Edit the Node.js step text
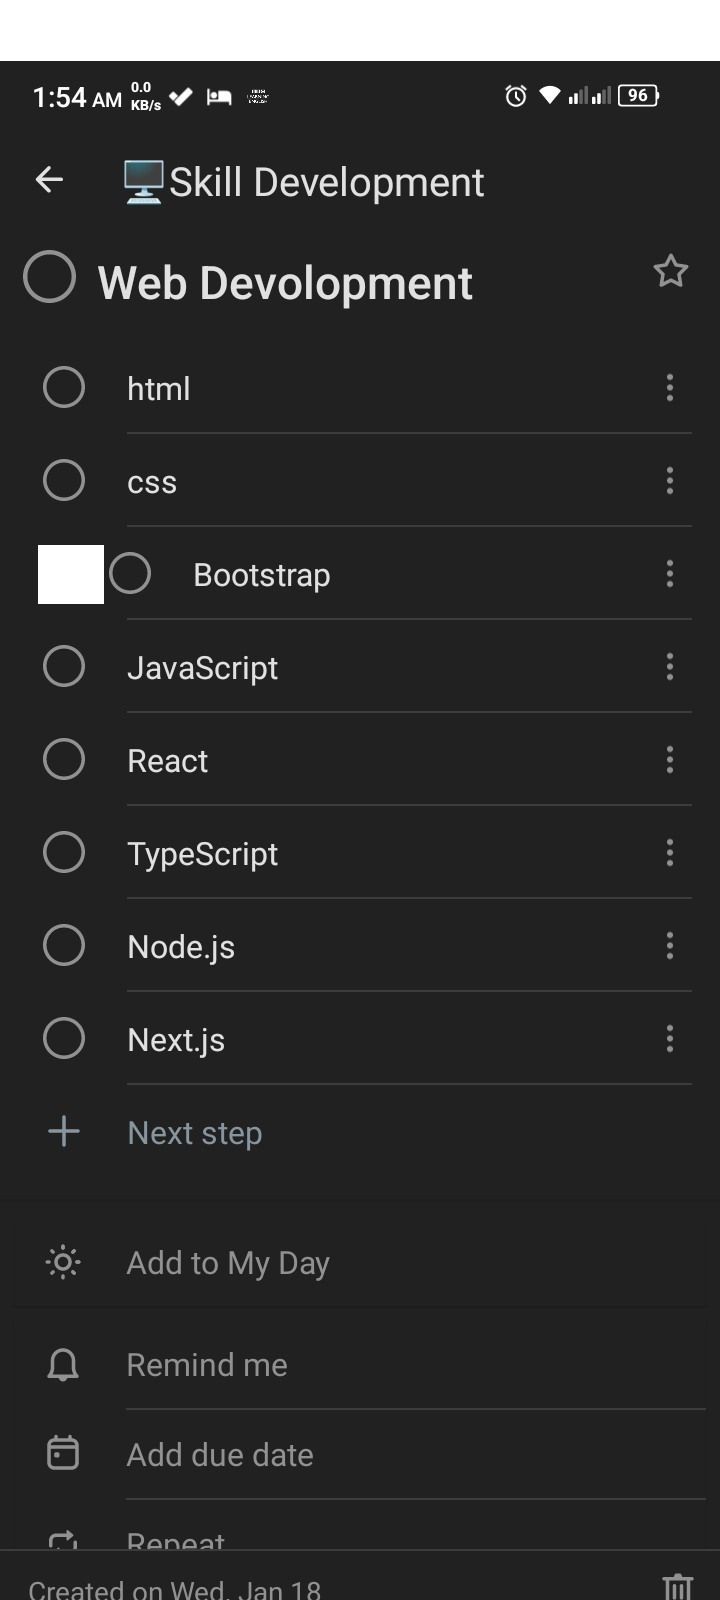The width and height of the screenshot is (720, 1600). click(181, 947)
